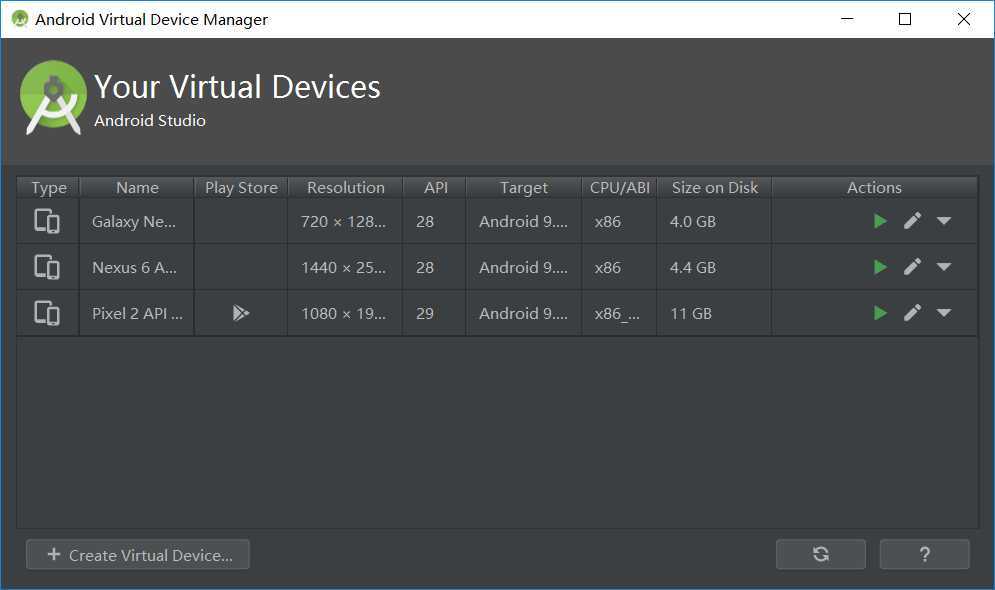Image resolution: width=995 pixels, height=590 pixels.
Task: Click the API 29 cell
Action: (x=435, y=313)
